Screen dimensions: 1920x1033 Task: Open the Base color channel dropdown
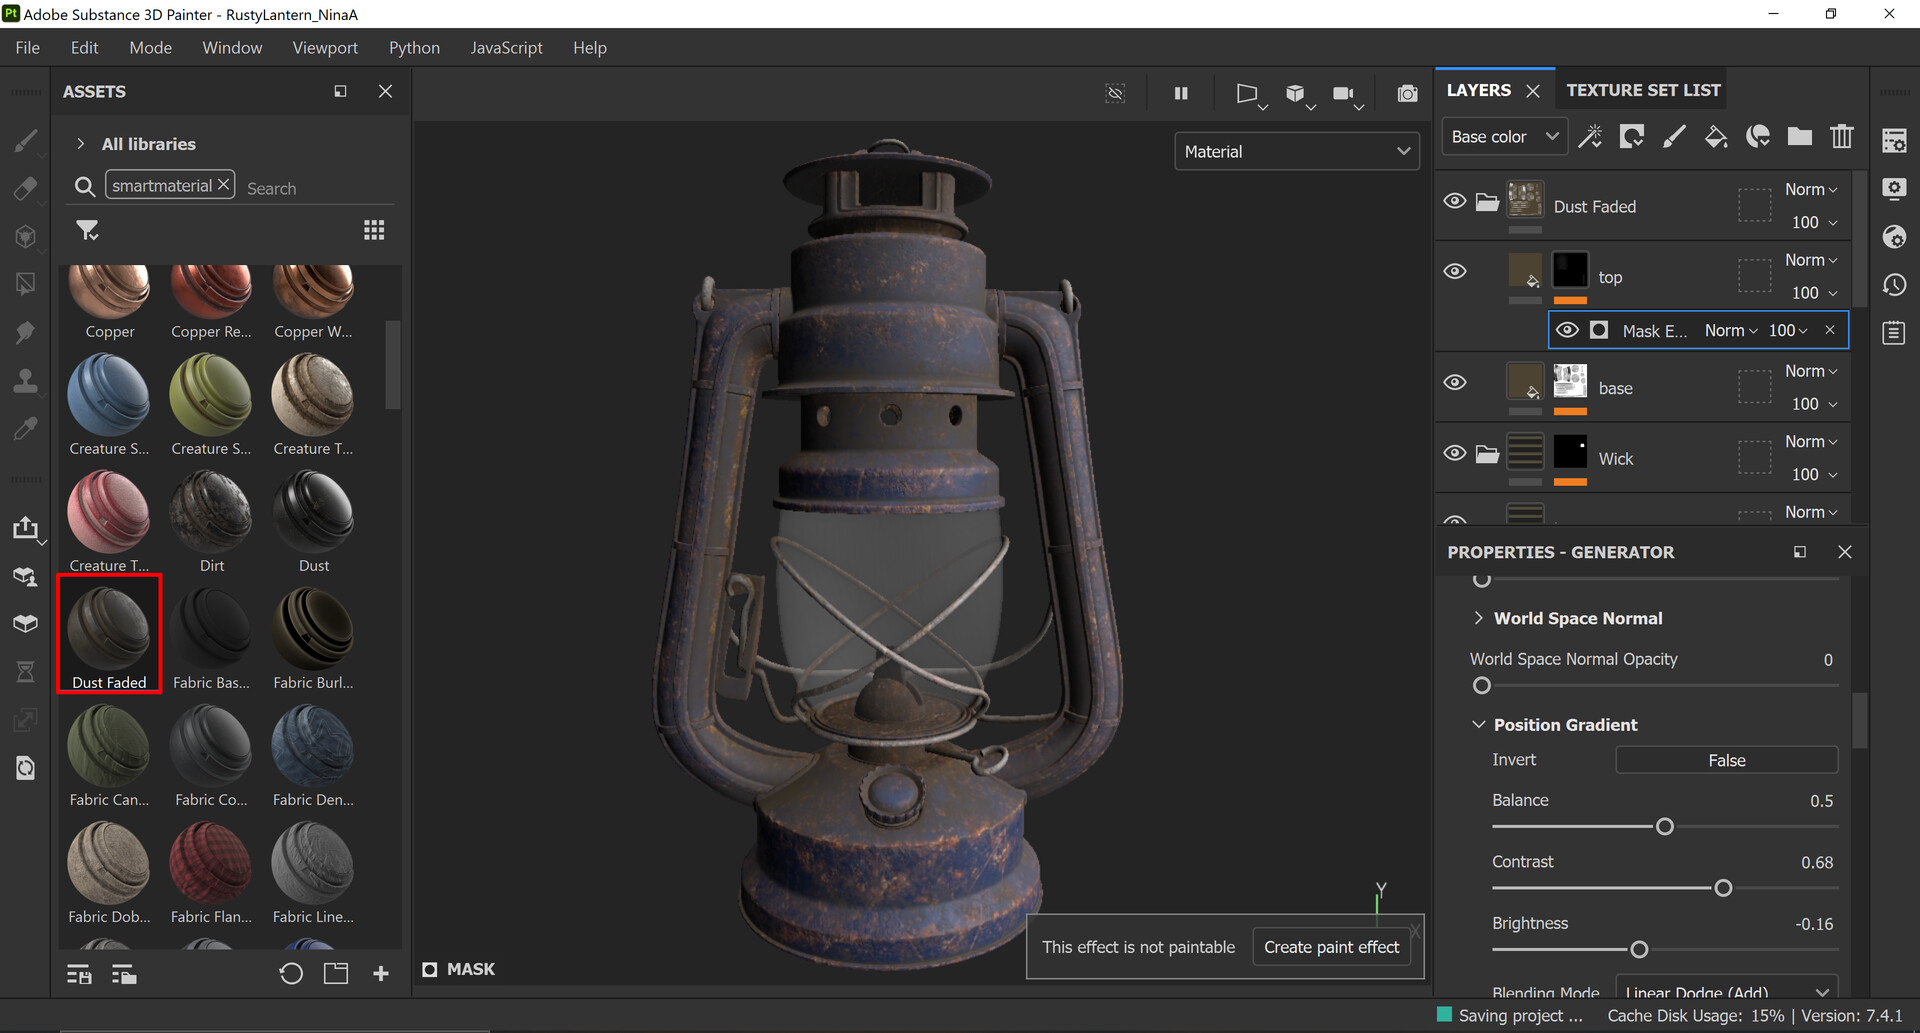point(1504,136)
